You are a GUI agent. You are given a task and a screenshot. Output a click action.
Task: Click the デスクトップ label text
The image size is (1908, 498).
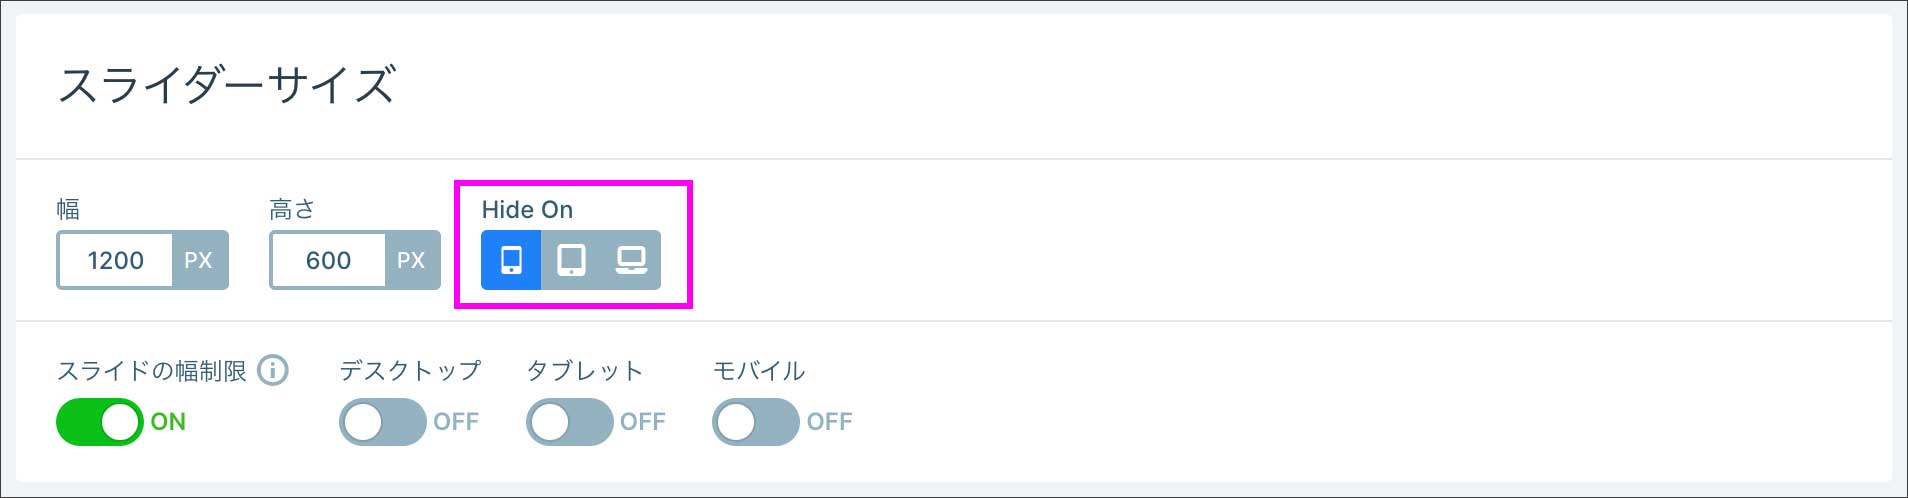(x=410, y=371)
